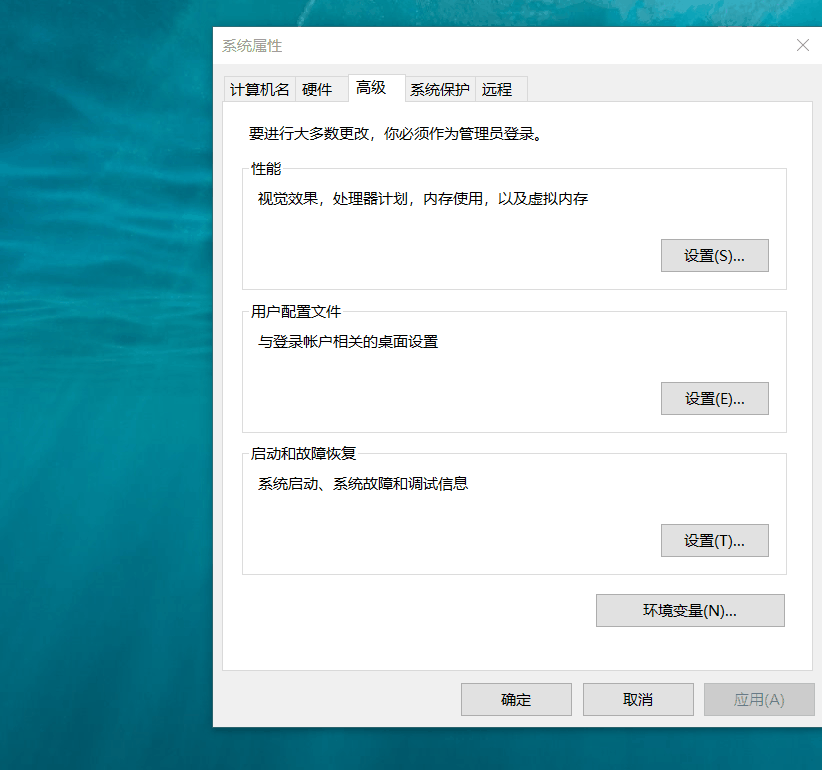822x770 pixels.
Task: Go to the 系统保护 tab
Action: pos(440,89)
